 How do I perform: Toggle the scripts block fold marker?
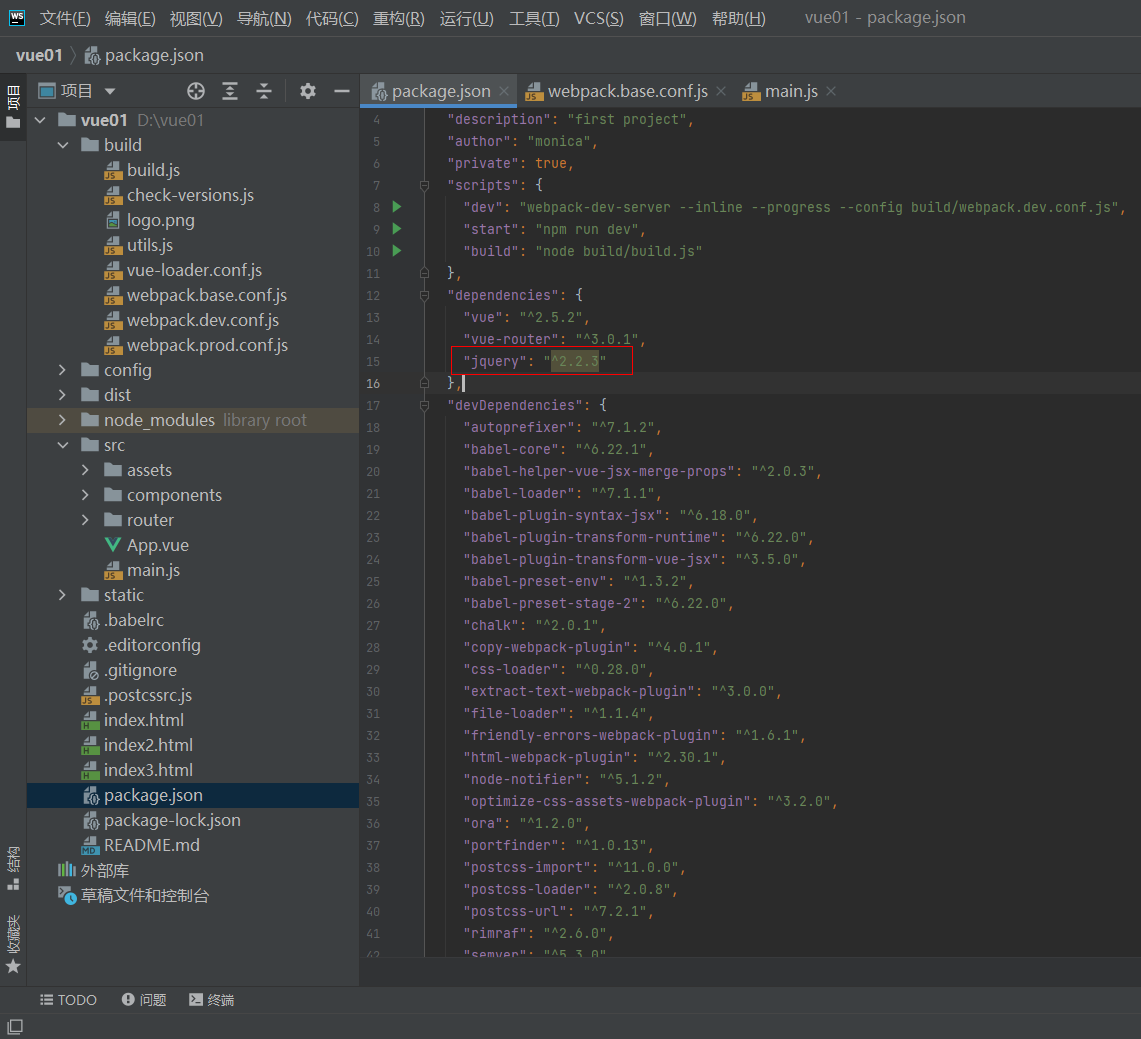(424, 185)
